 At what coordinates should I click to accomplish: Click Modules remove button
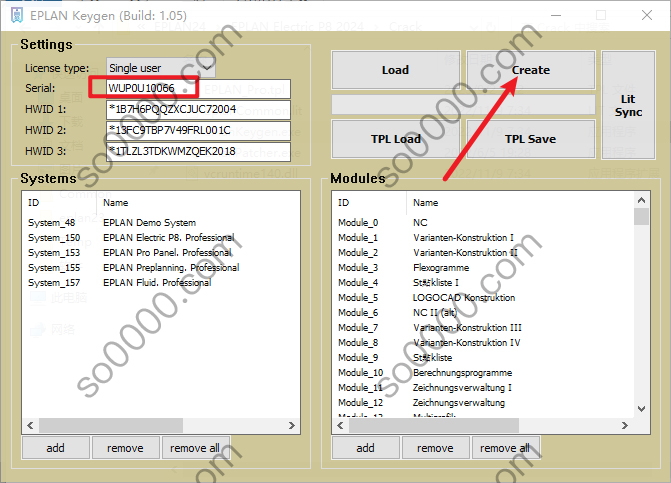[x=435, y=448]
